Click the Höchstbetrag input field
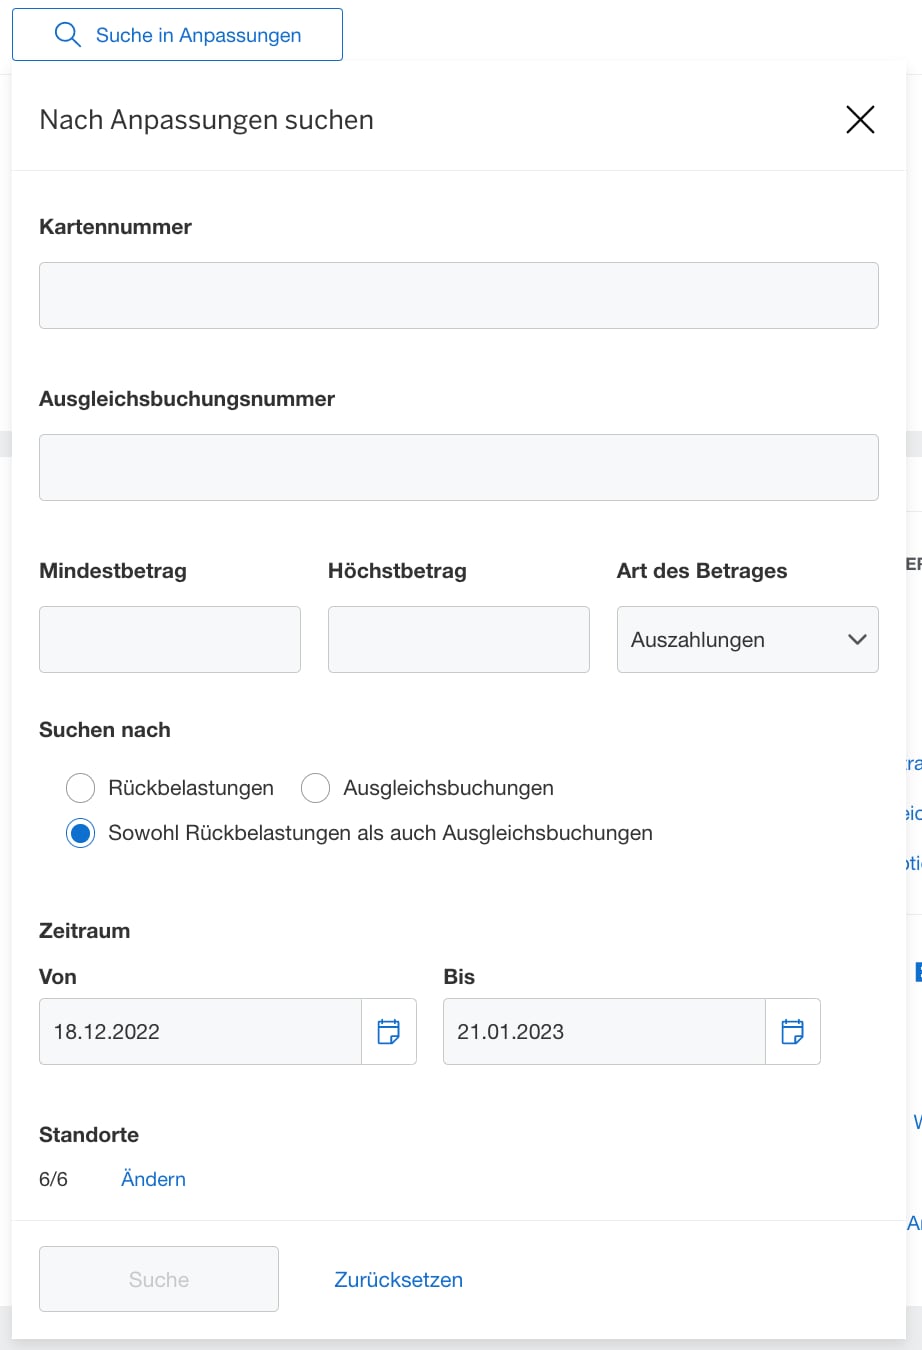This screenshot has width=922, height=1350. (x=458, y=639)
